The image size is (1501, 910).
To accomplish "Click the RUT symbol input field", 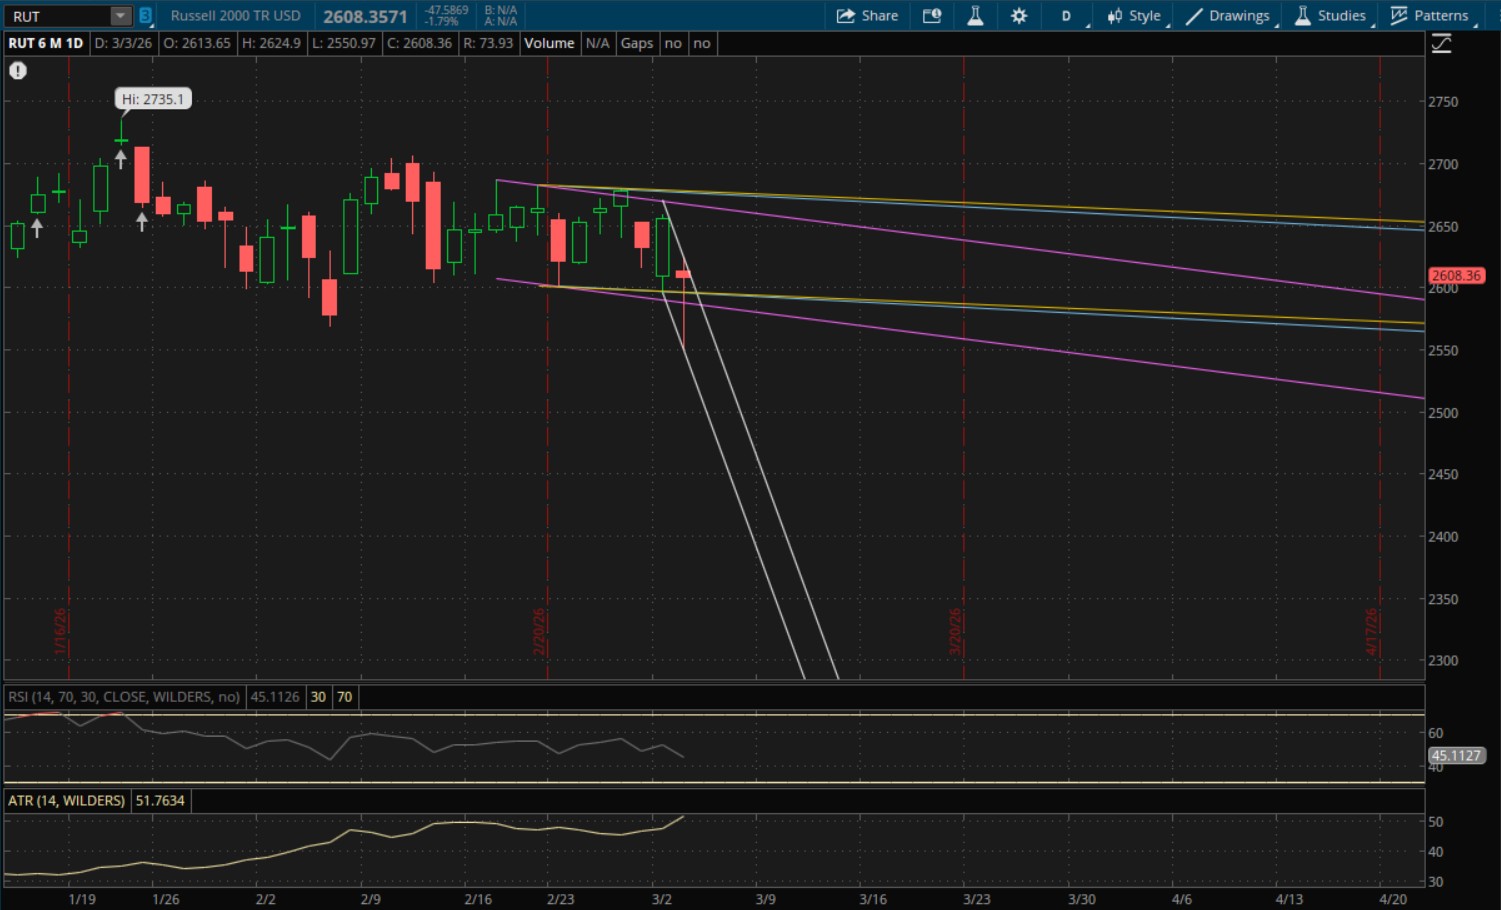I will pyautogui.click(x=58, y=16).
